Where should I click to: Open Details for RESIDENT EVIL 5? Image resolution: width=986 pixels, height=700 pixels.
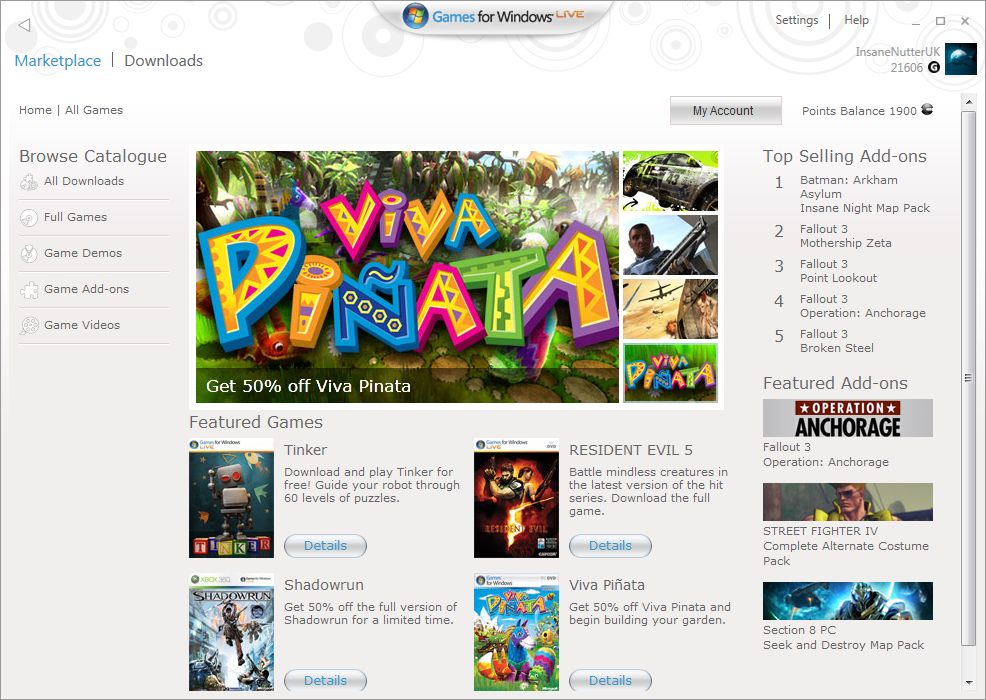(x=610, y=546)
